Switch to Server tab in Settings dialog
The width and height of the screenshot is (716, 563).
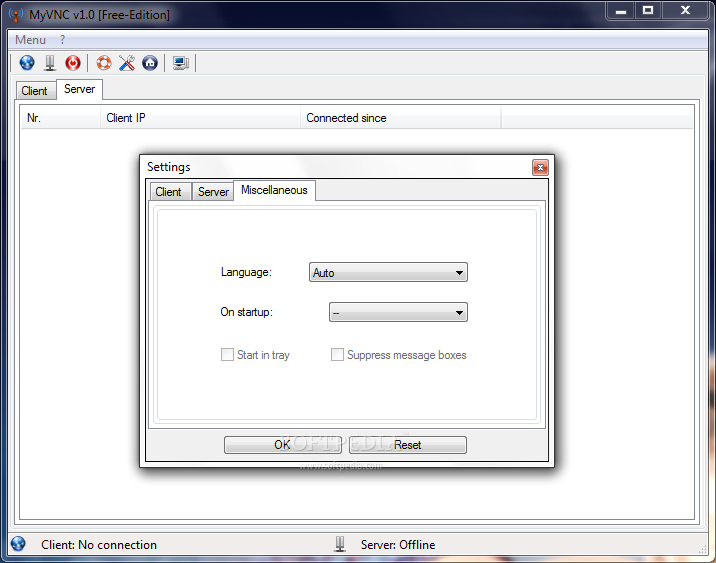213,192
